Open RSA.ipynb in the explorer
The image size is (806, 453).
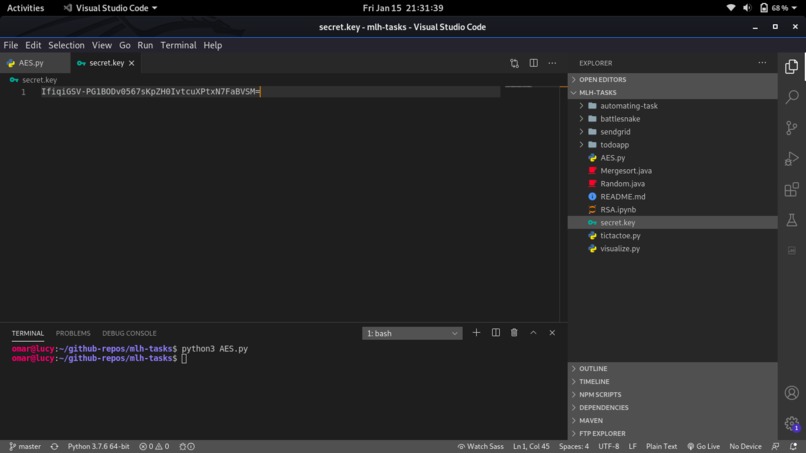coord(672,209)
